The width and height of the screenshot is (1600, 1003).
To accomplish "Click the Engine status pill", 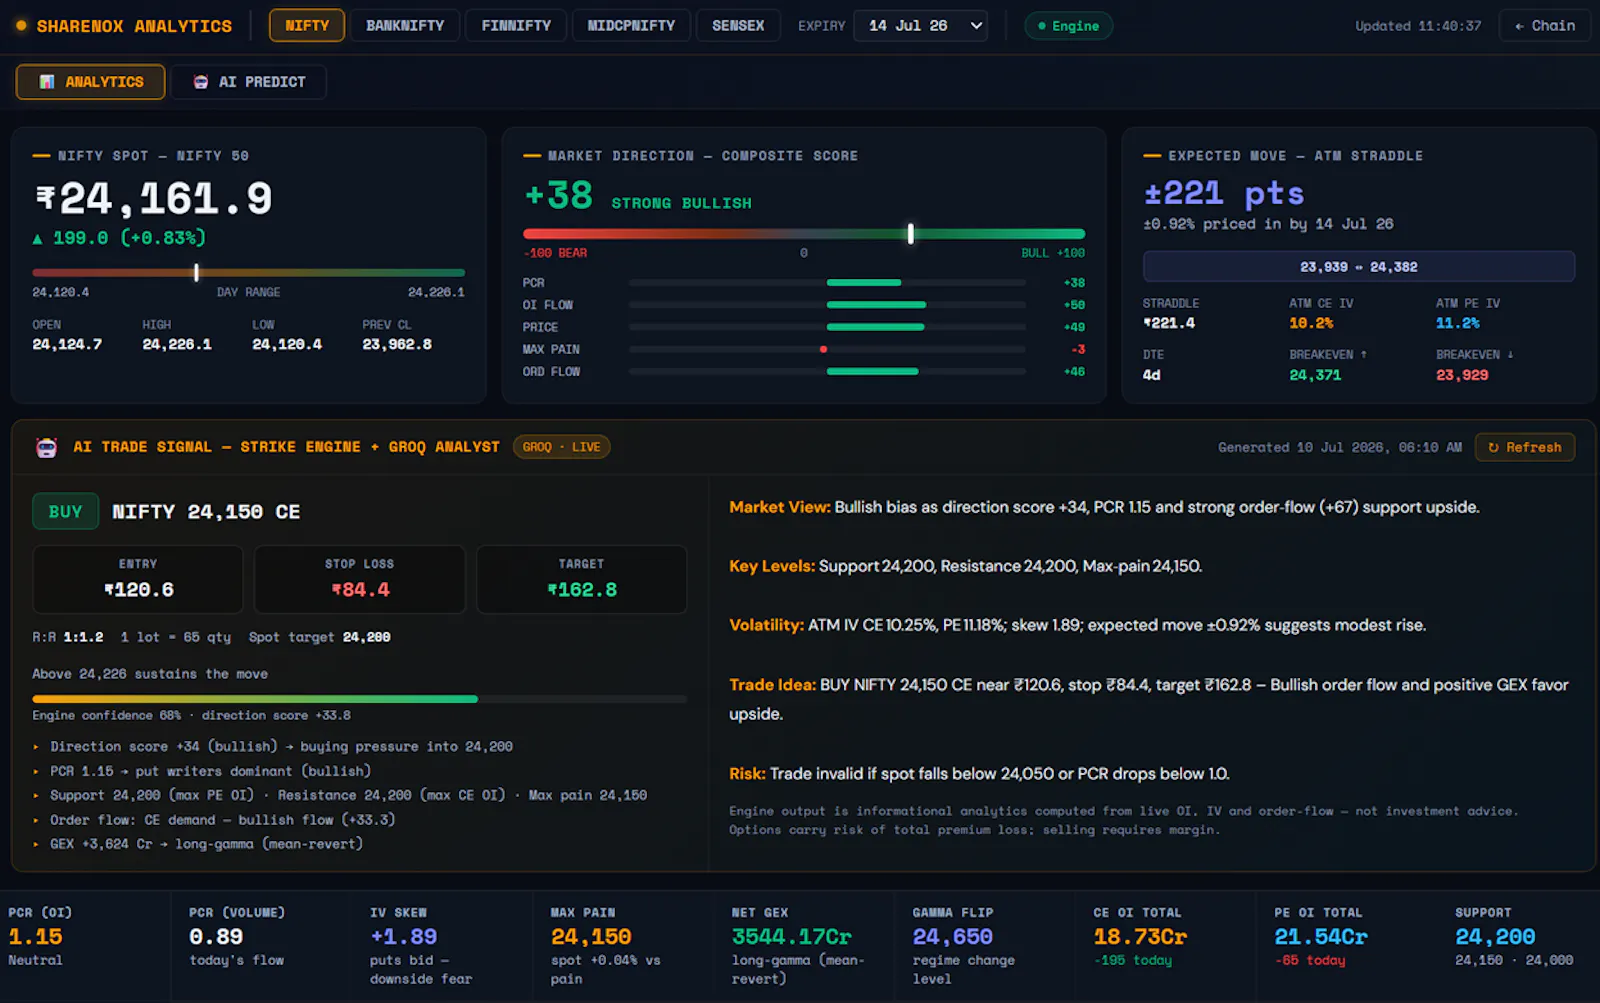I will coord(1068,26).
